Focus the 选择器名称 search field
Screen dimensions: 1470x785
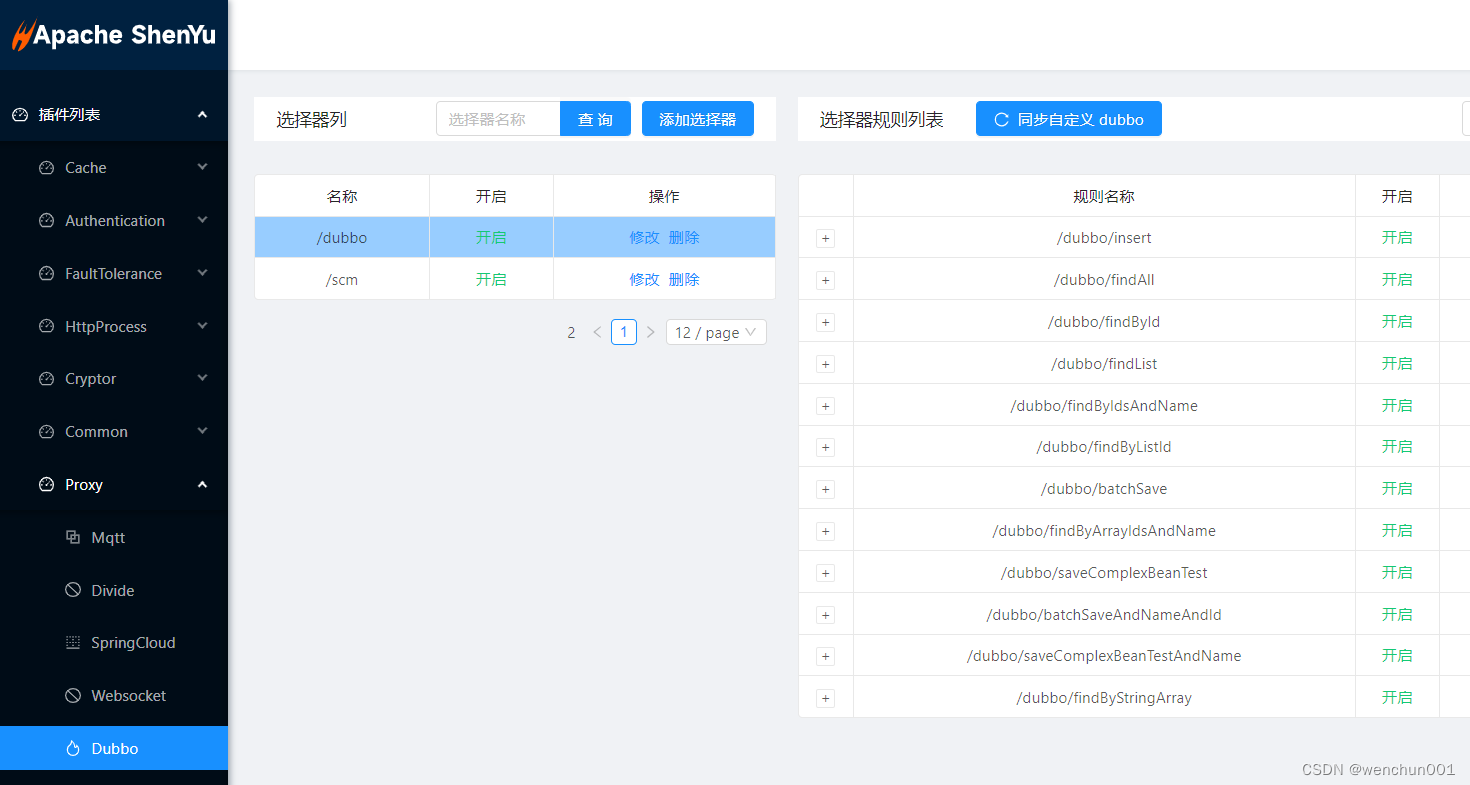[498, 119]
